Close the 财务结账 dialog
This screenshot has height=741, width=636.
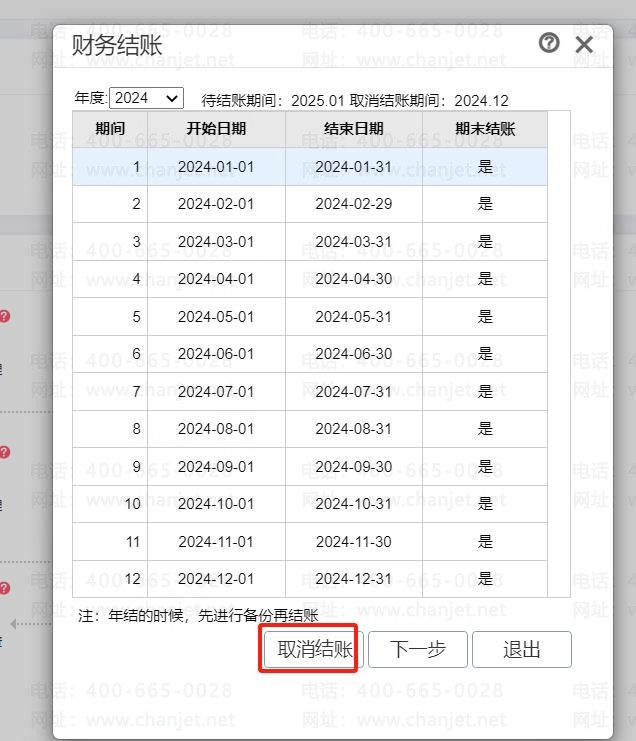[x=584, y=45]
